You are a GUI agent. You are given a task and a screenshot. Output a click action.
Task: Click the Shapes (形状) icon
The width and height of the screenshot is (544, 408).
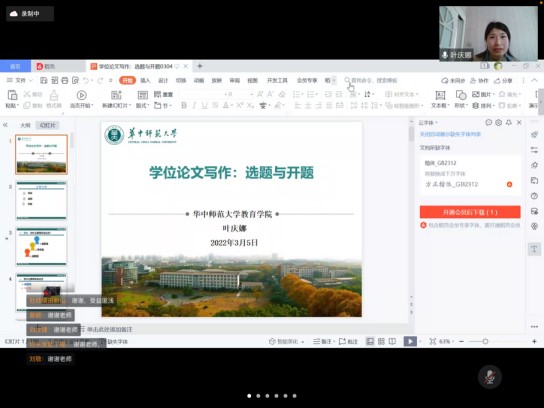[x=461, y=95]
